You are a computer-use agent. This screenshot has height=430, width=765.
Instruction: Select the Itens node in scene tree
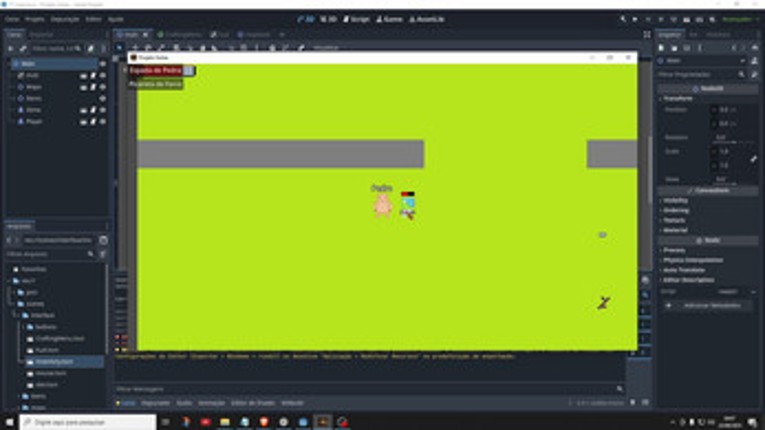(34, 98)
